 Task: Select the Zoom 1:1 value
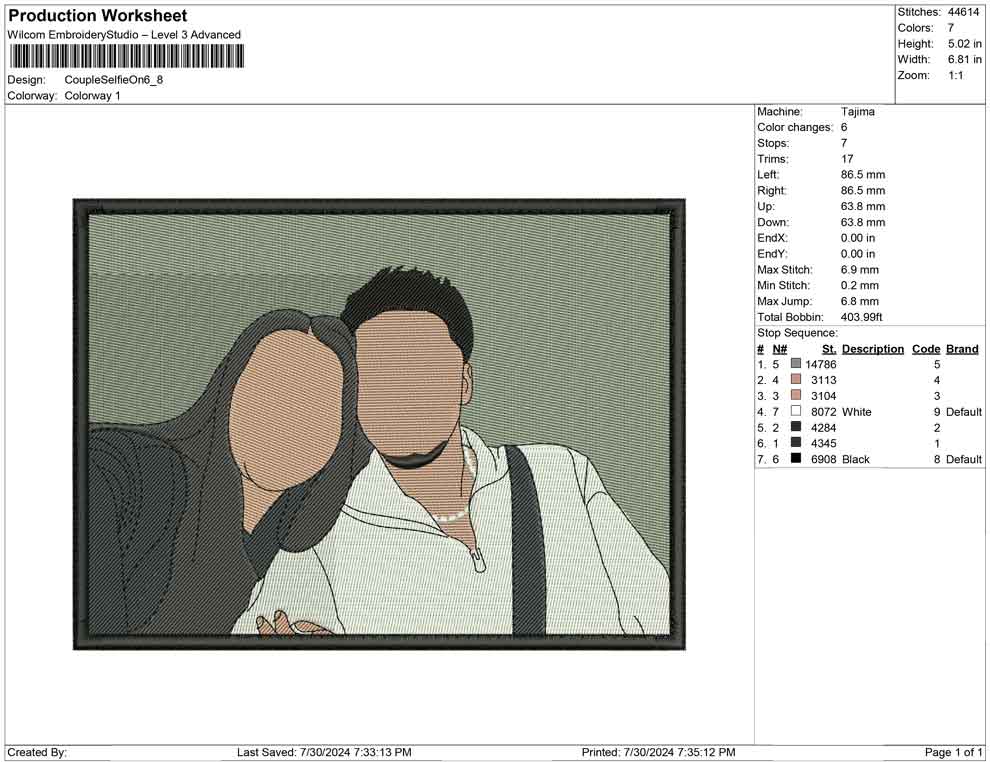(955, 75)
